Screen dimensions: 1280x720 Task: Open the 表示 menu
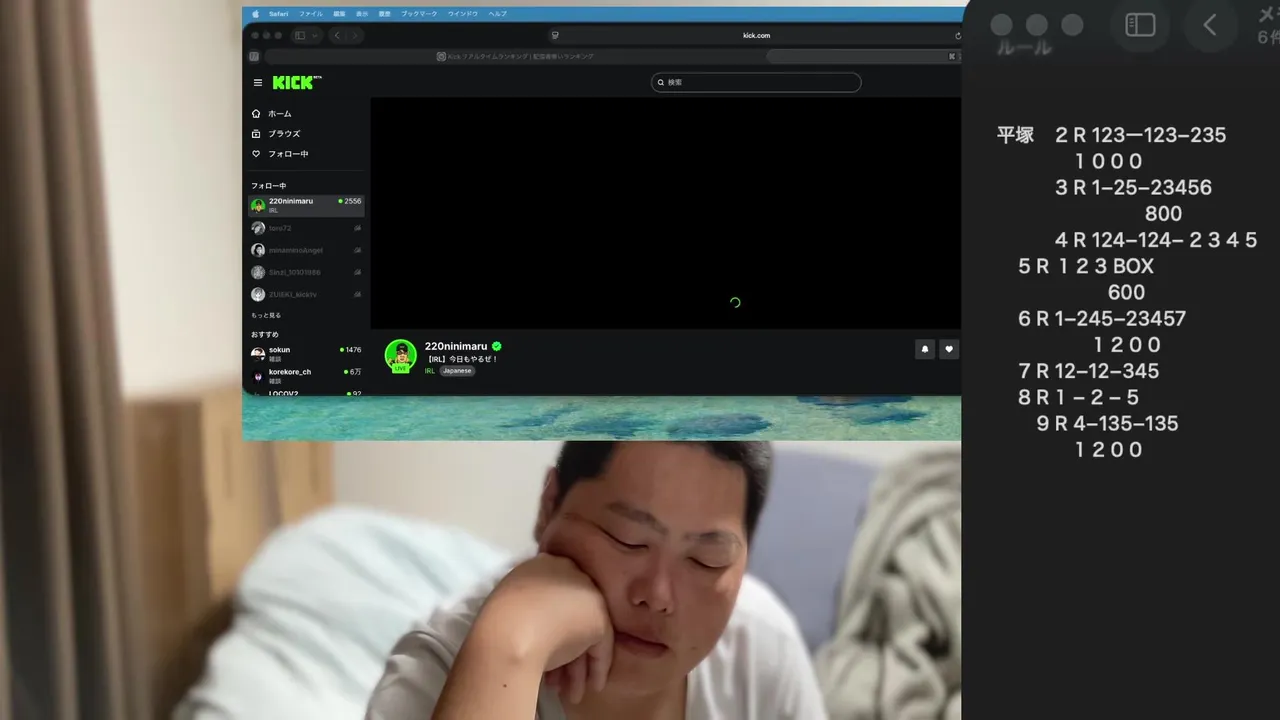click(362, 14)
